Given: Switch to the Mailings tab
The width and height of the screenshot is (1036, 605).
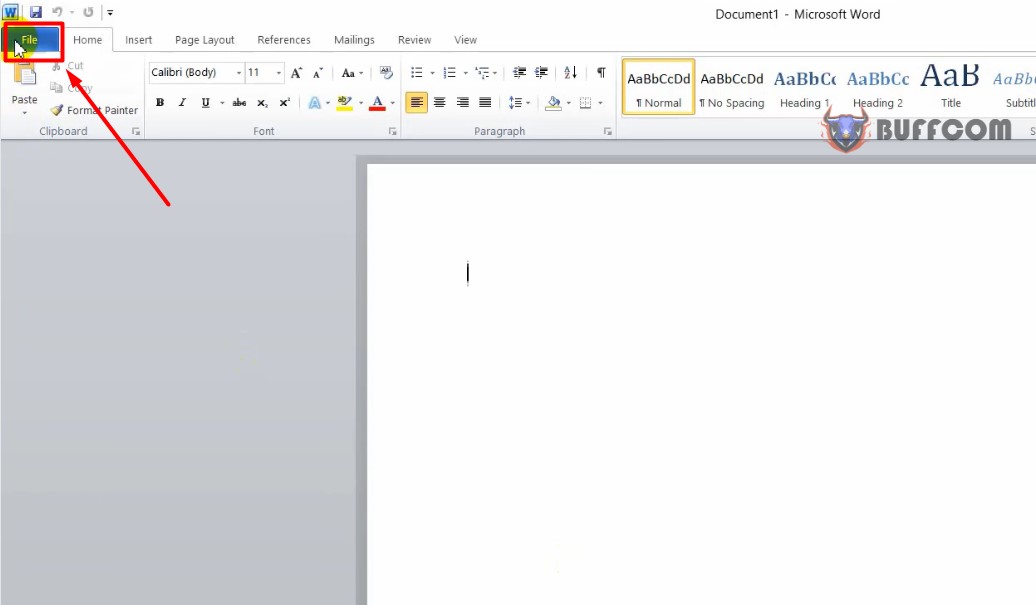Looking at the screenshot, I should [x=354, y=40].
